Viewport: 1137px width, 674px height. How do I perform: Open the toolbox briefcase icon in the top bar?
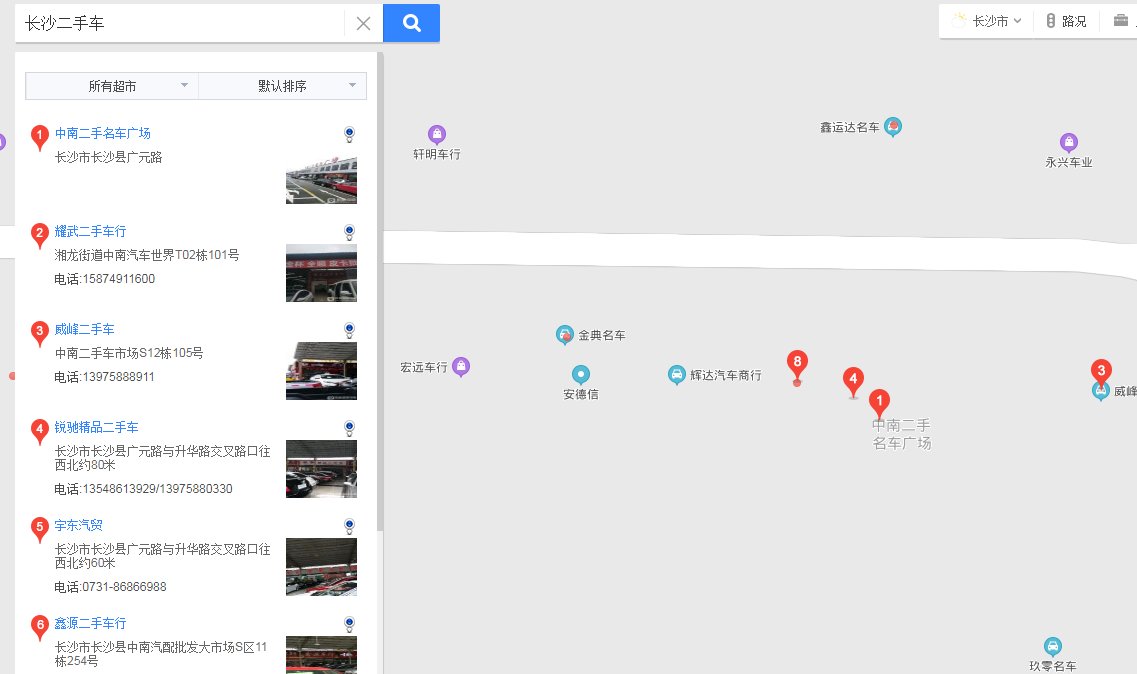click(x=1121, y=20)
